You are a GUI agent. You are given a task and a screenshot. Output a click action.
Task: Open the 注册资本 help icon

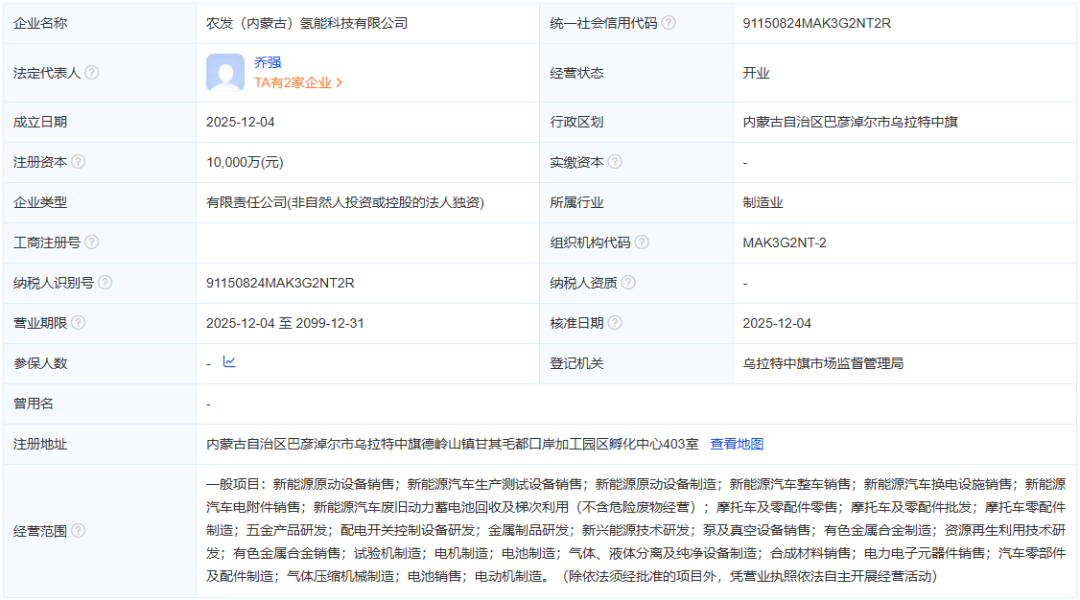point(79,162)
